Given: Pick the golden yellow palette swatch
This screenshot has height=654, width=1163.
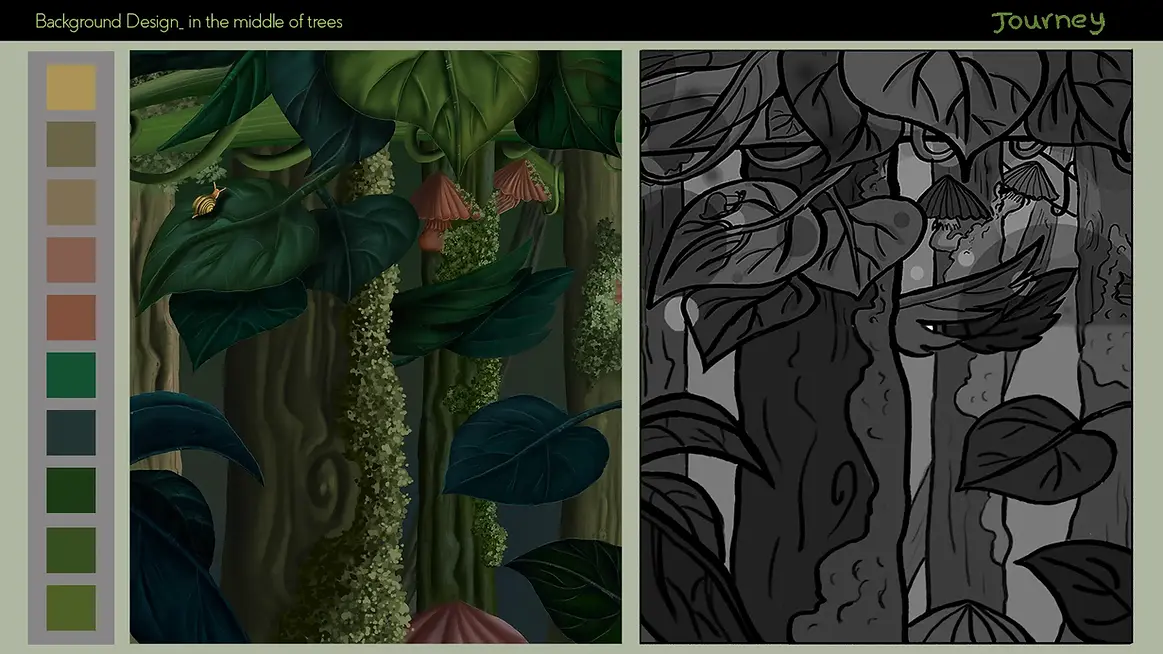Looking at the screenshot, I should (71, 87).
